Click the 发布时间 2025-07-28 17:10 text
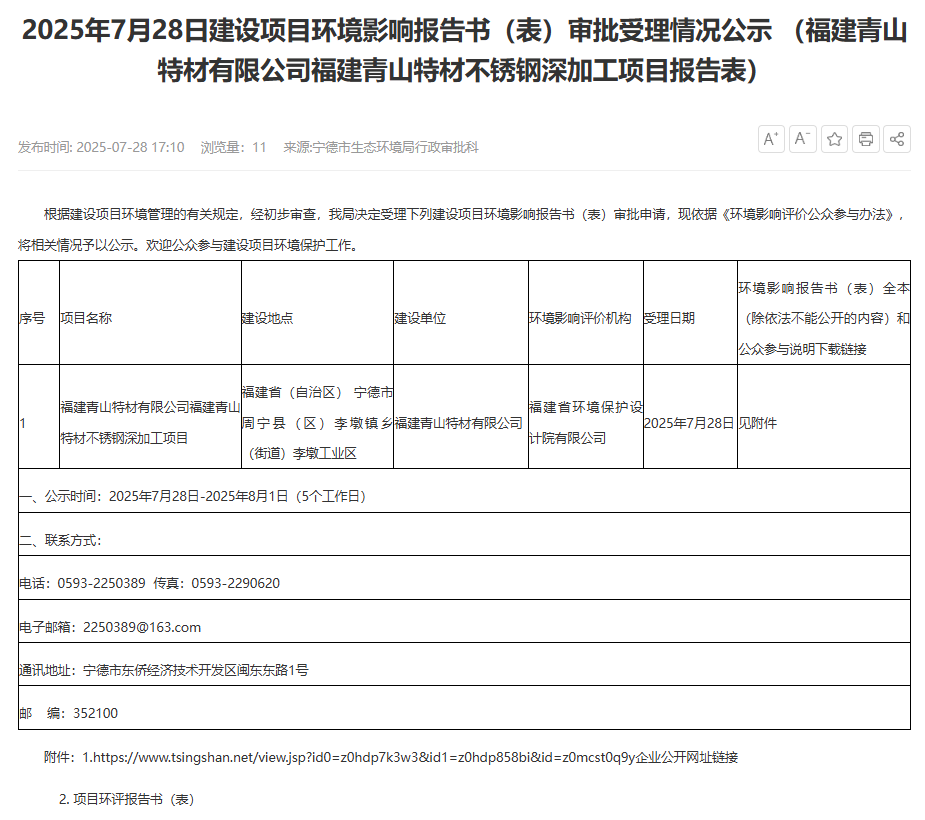Image resolution: width=925 pixels, height=820 pixels. [101, 147]
